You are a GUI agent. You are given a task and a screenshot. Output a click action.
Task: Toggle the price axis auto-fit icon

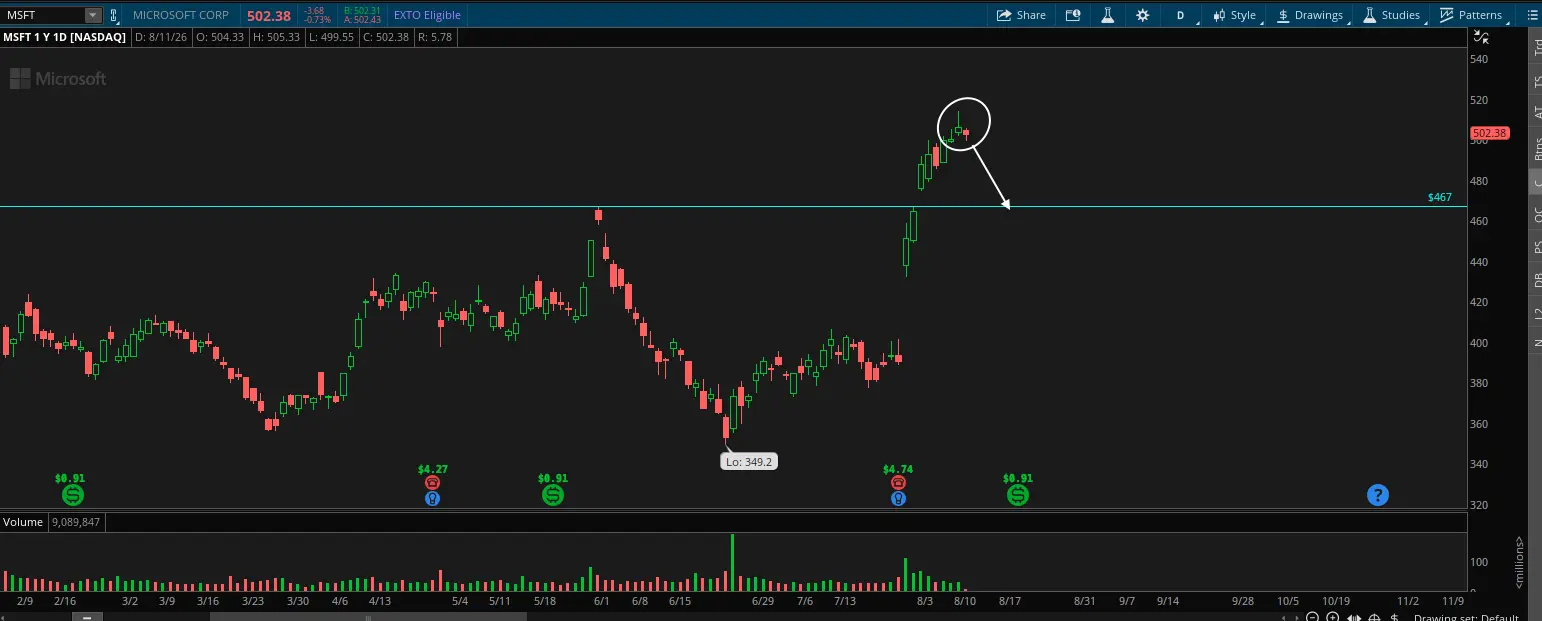point(1482,37)
